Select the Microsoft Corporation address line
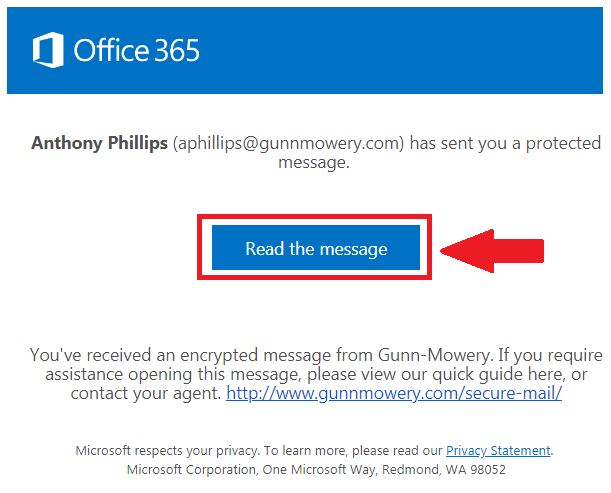 (316, 469)
